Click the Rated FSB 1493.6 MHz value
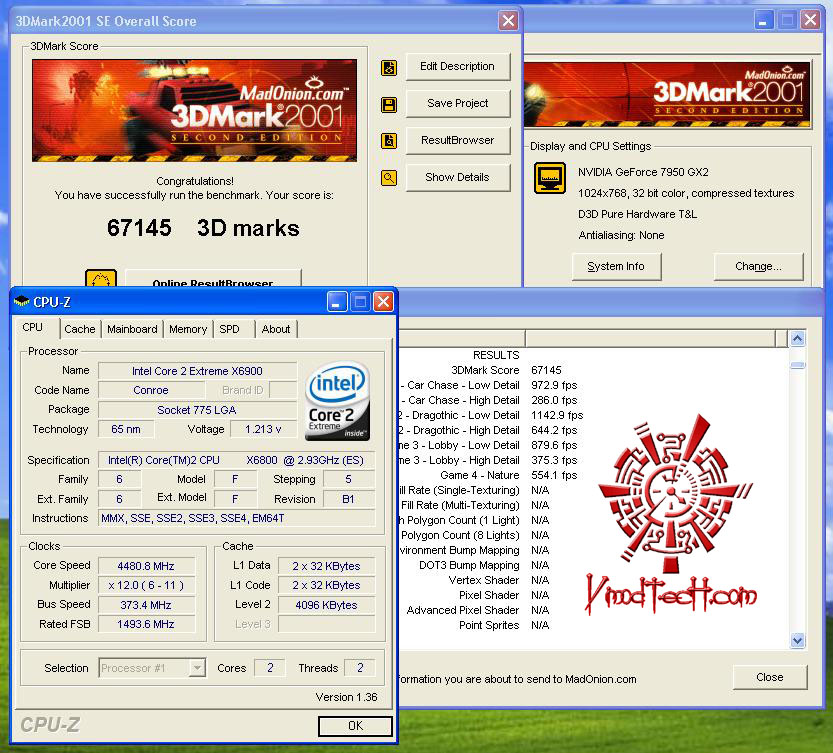The image size is (833, 753). pyautogui.click(x=146, y=624)
